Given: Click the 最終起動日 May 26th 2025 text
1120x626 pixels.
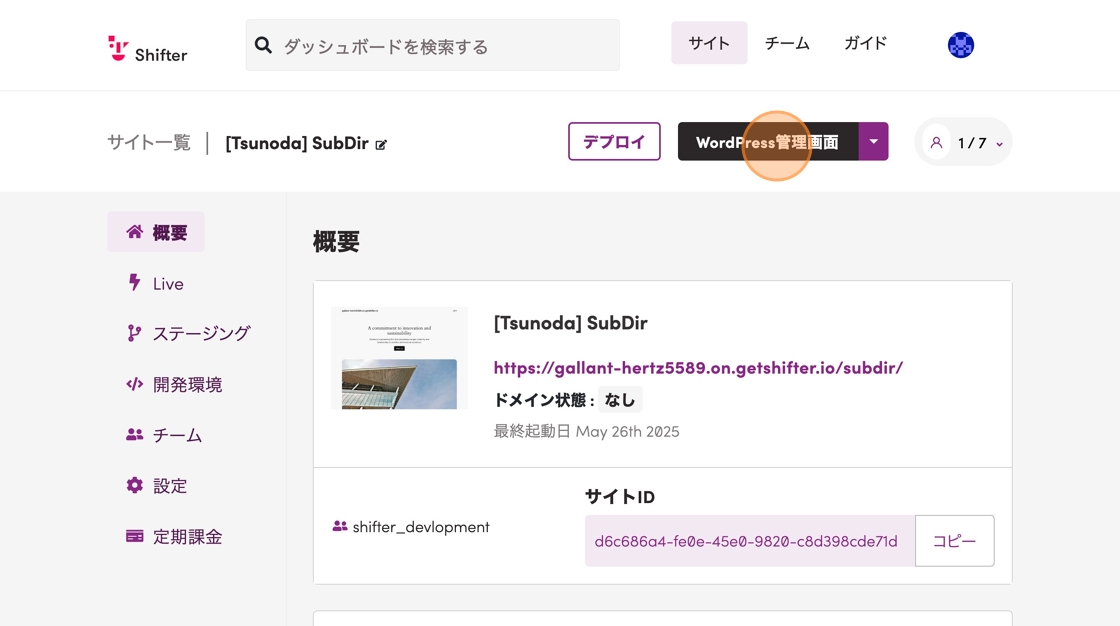Looking at the screenshot, I should 586,432.
